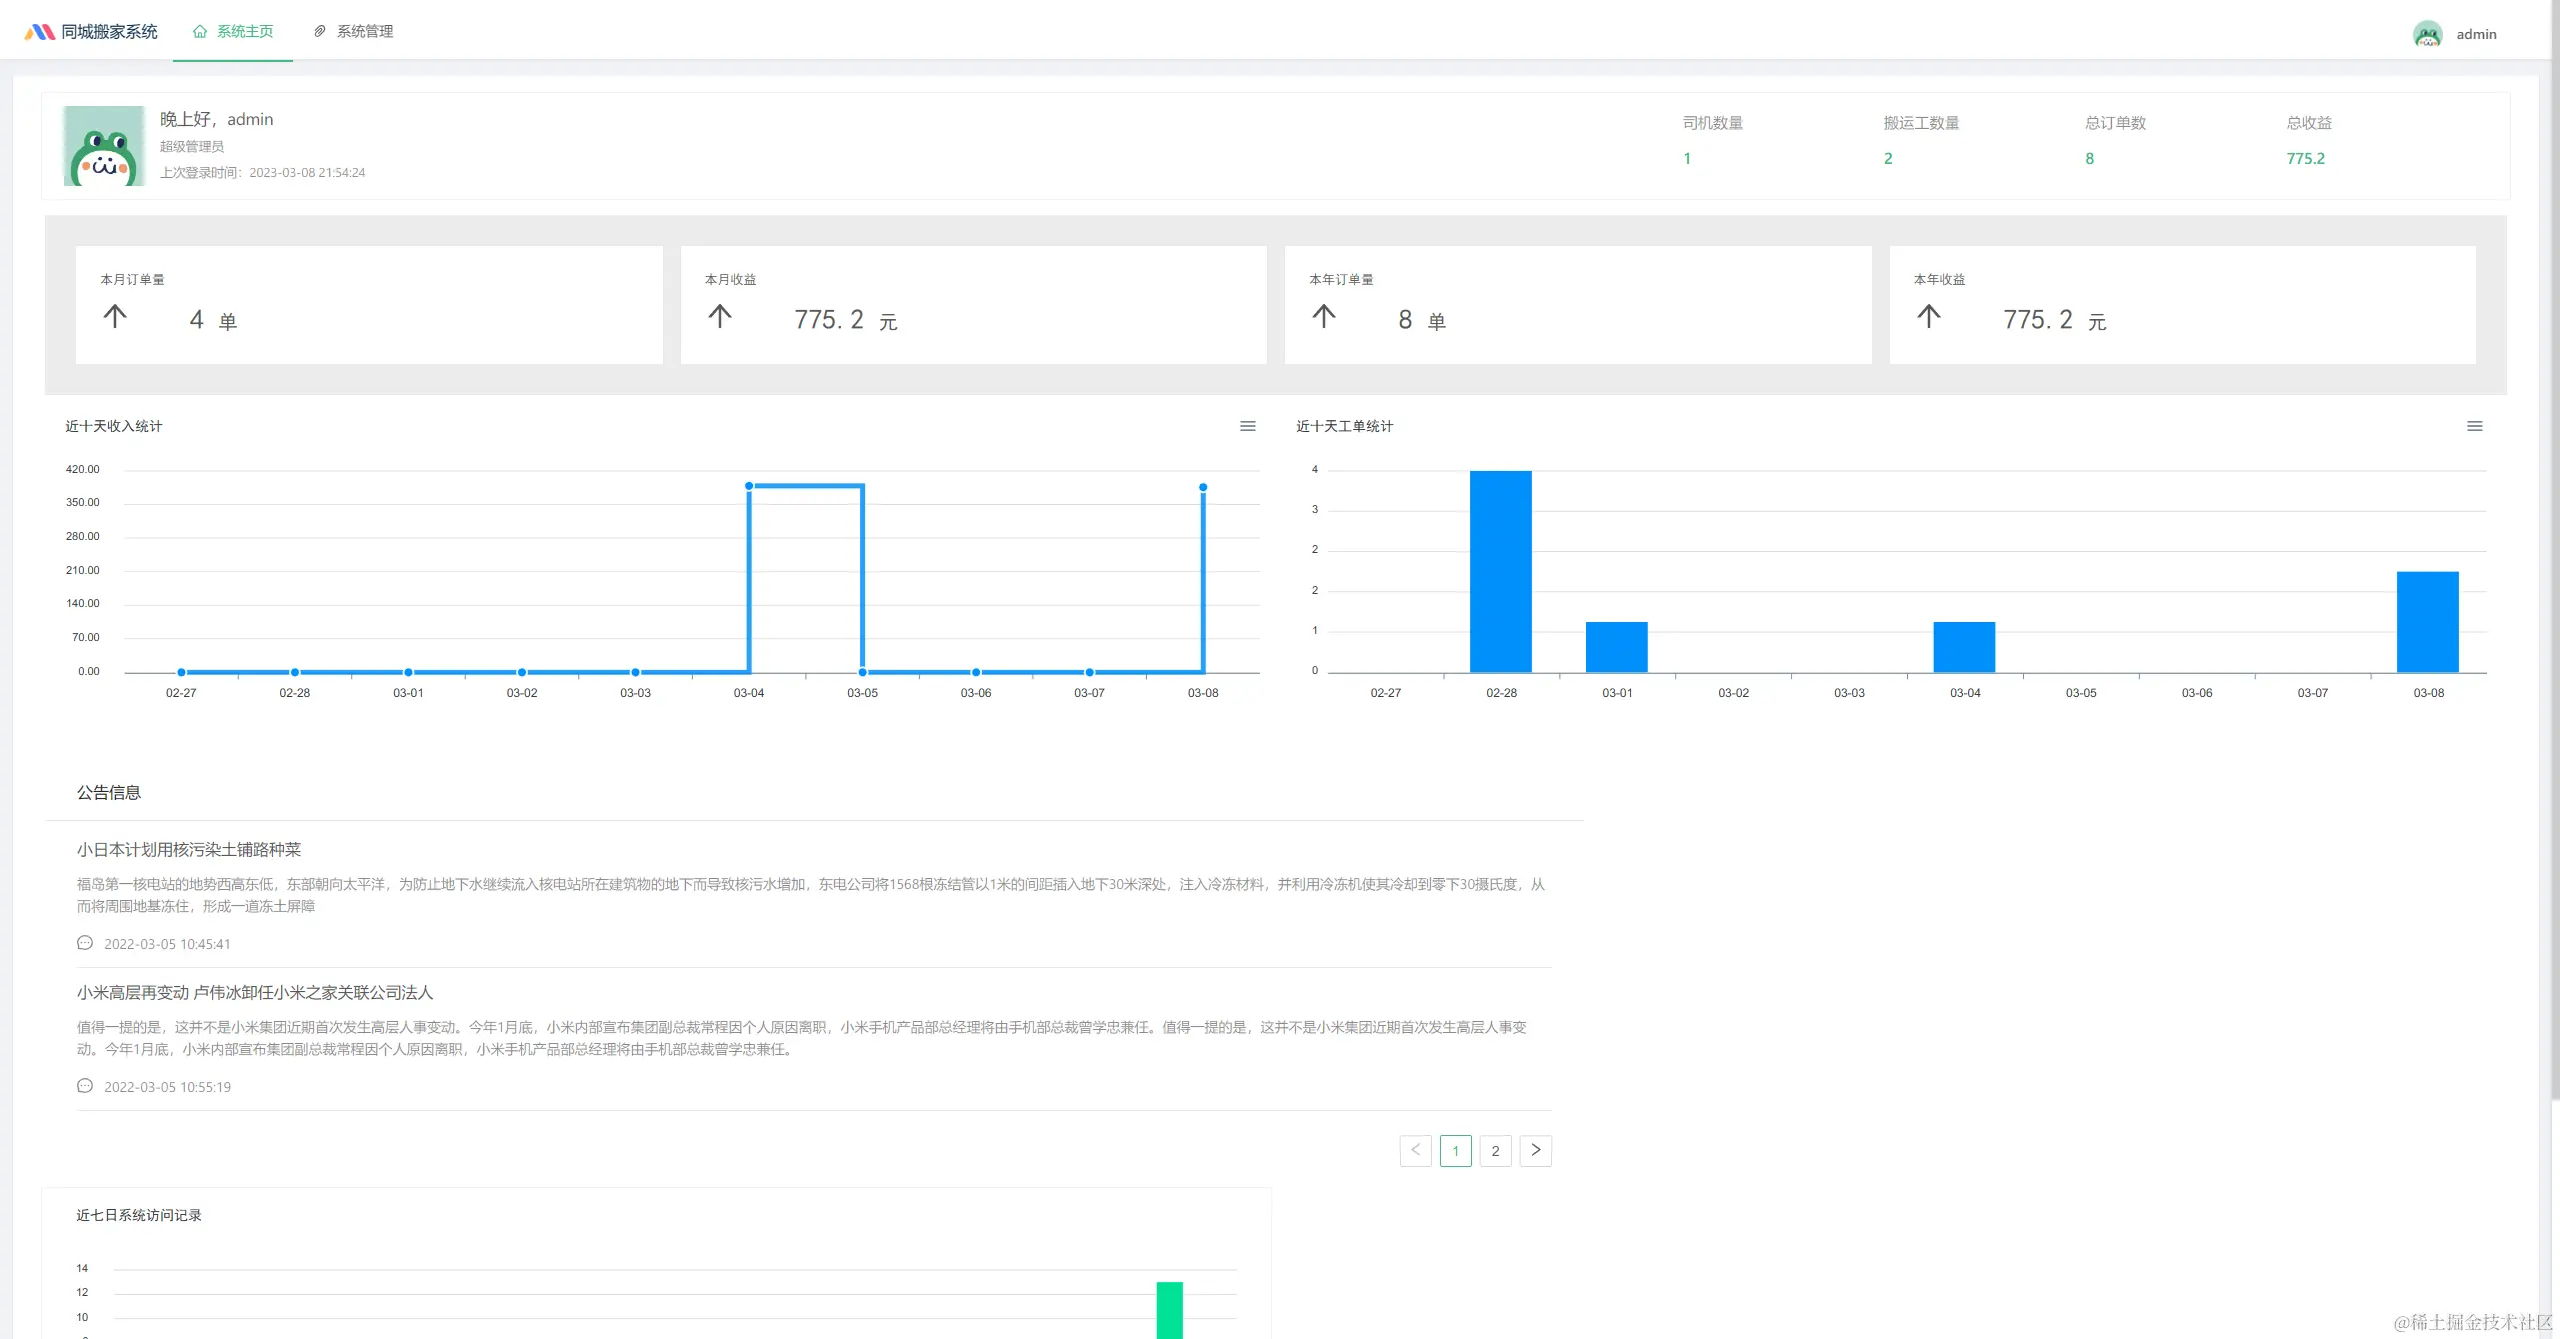Open announcement 小米高层再变动 title

pos(255,993)
